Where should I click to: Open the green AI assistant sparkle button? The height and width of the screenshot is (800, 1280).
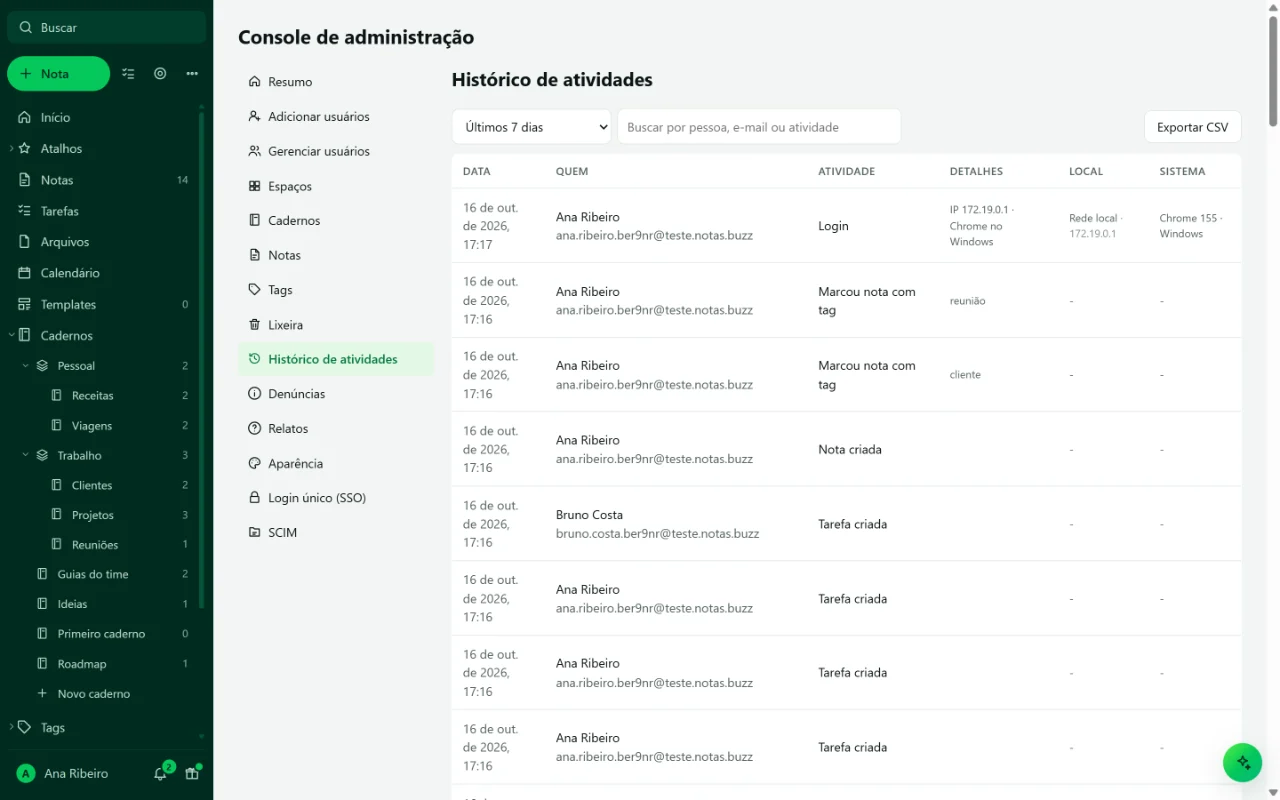click(1242, 762)
